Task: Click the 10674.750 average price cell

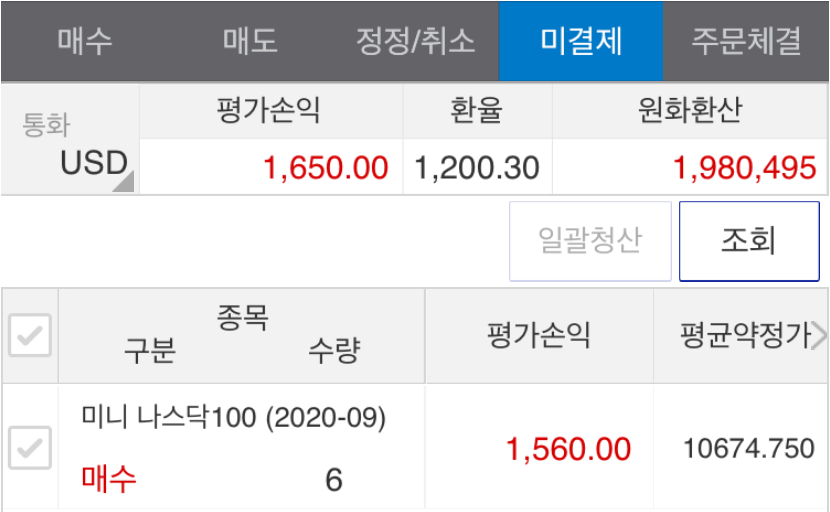Action: click(x=748, y=448)
